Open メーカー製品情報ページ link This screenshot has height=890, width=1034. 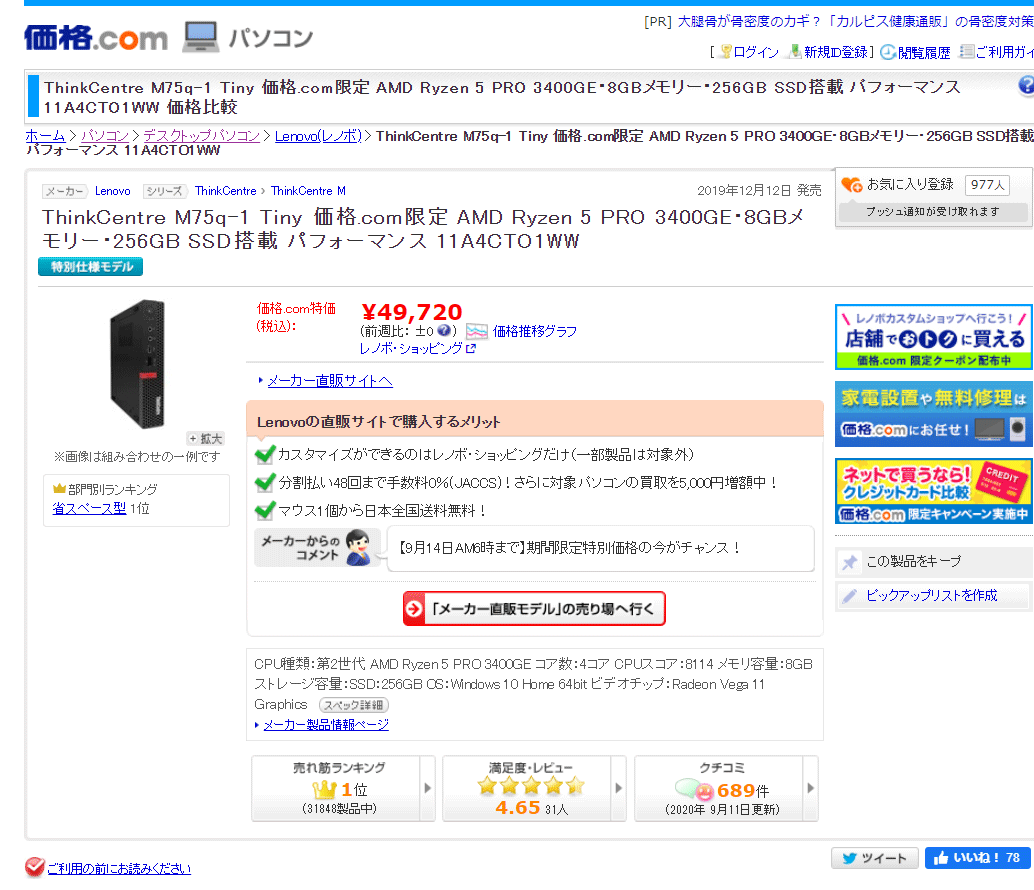click(326, 725)
